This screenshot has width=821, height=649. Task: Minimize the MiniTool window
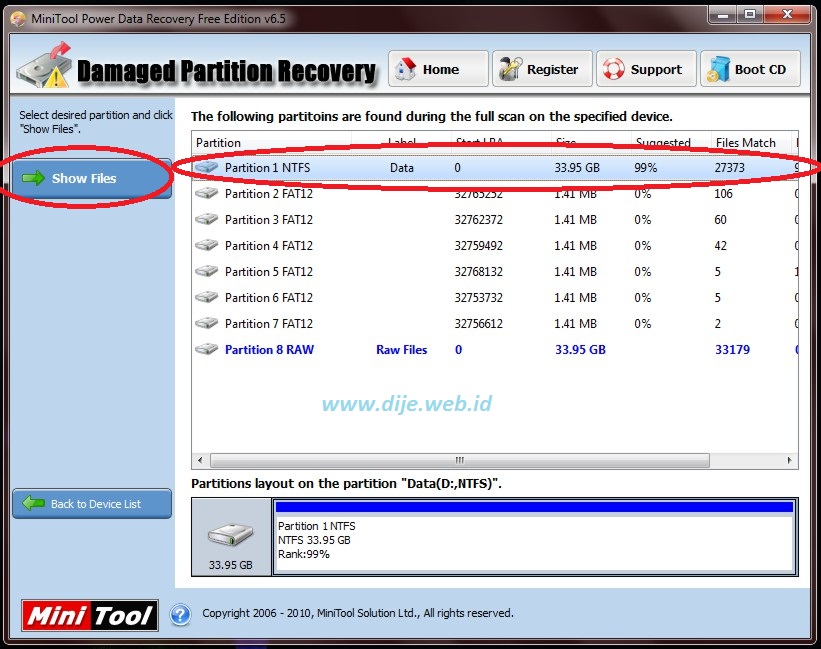coord(723,15)
